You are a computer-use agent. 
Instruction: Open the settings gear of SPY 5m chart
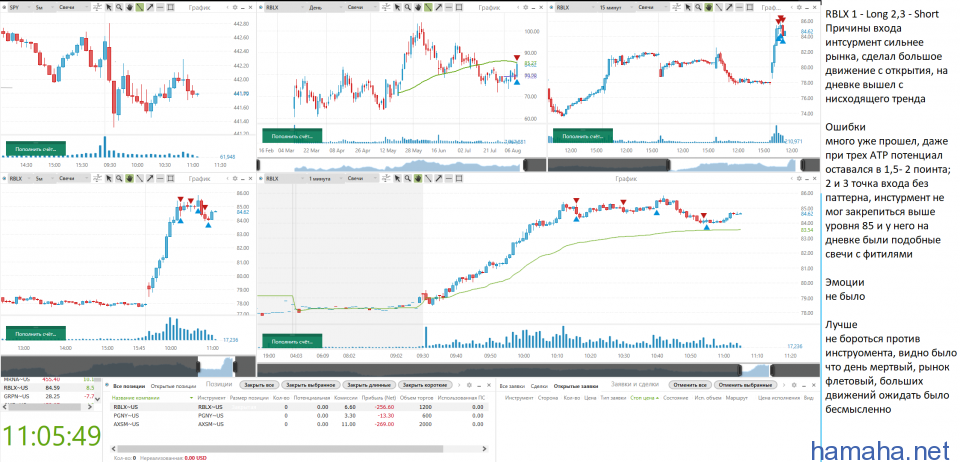point(235,7)
